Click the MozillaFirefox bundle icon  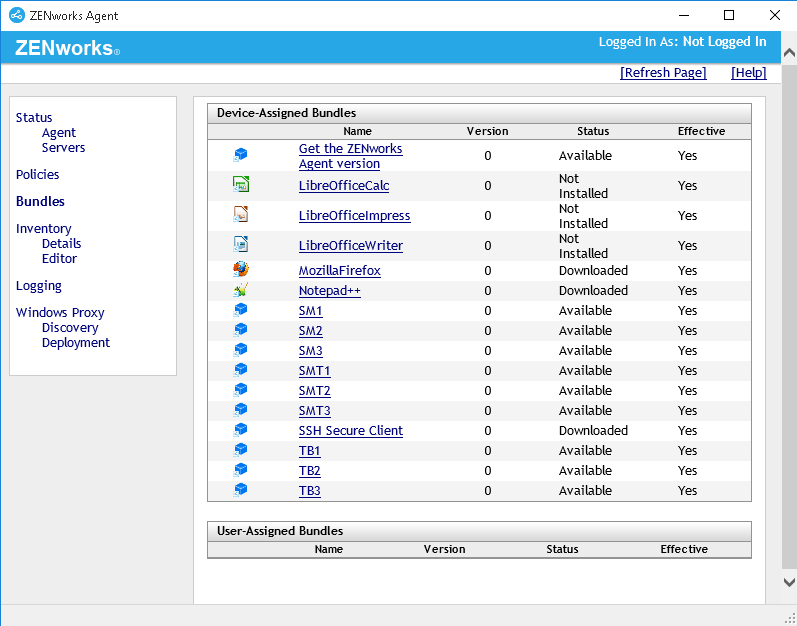click(x=240, y=270)
